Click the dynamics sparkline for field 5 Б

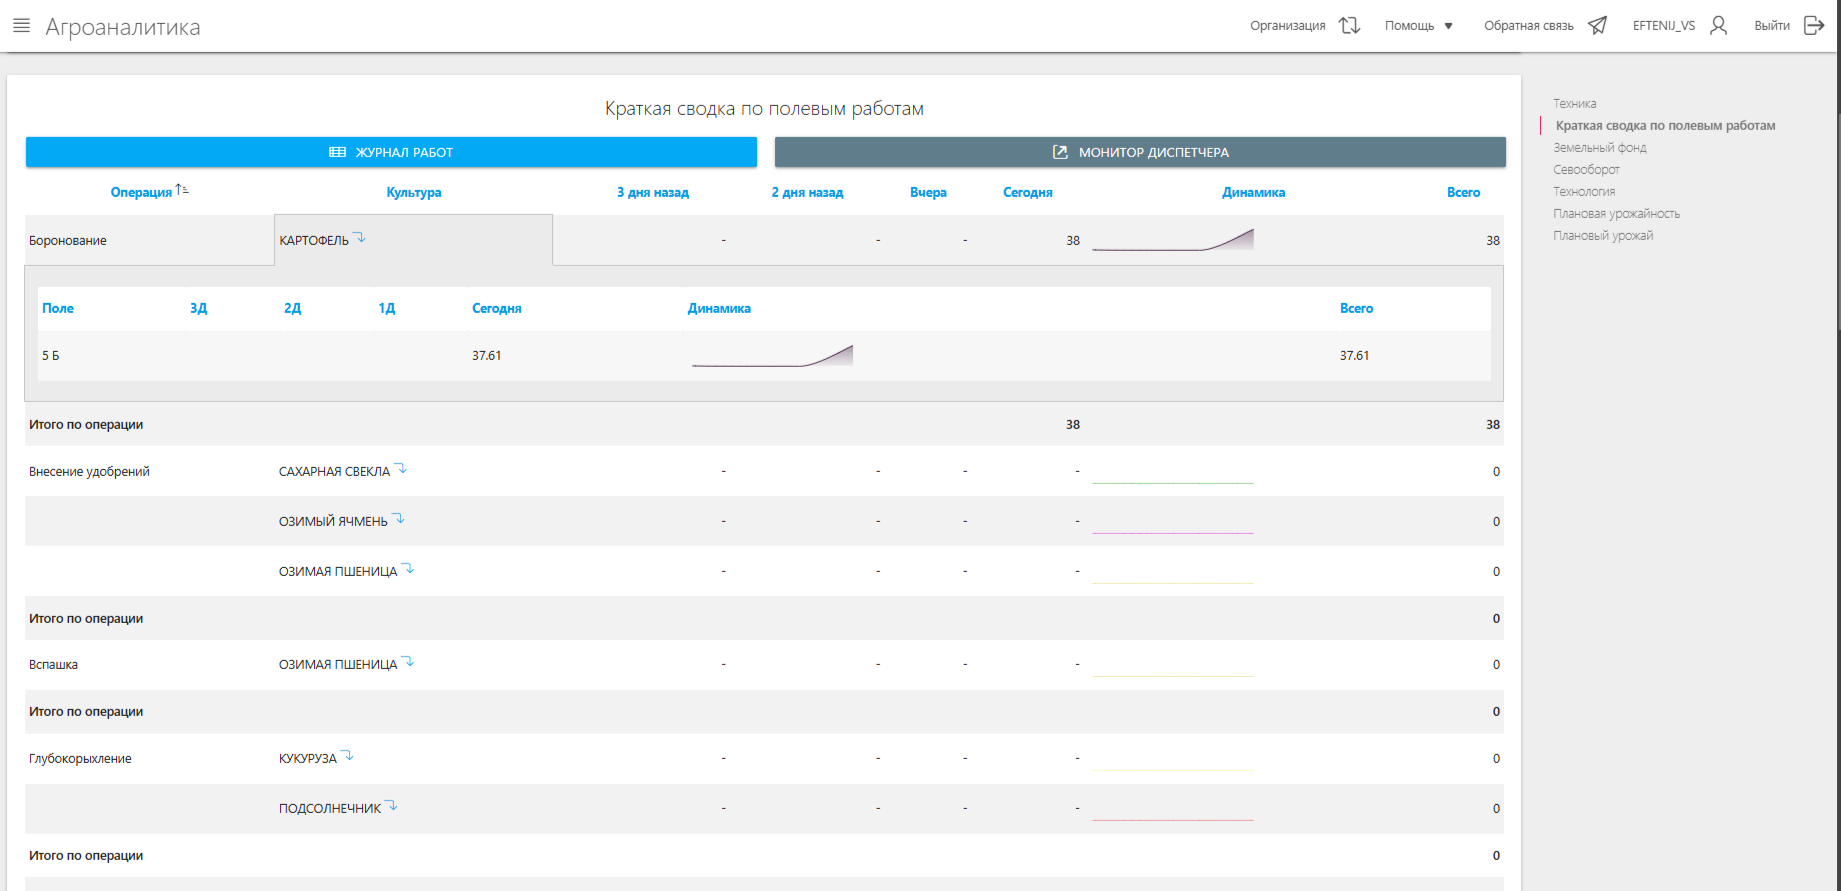coord(772,356)
